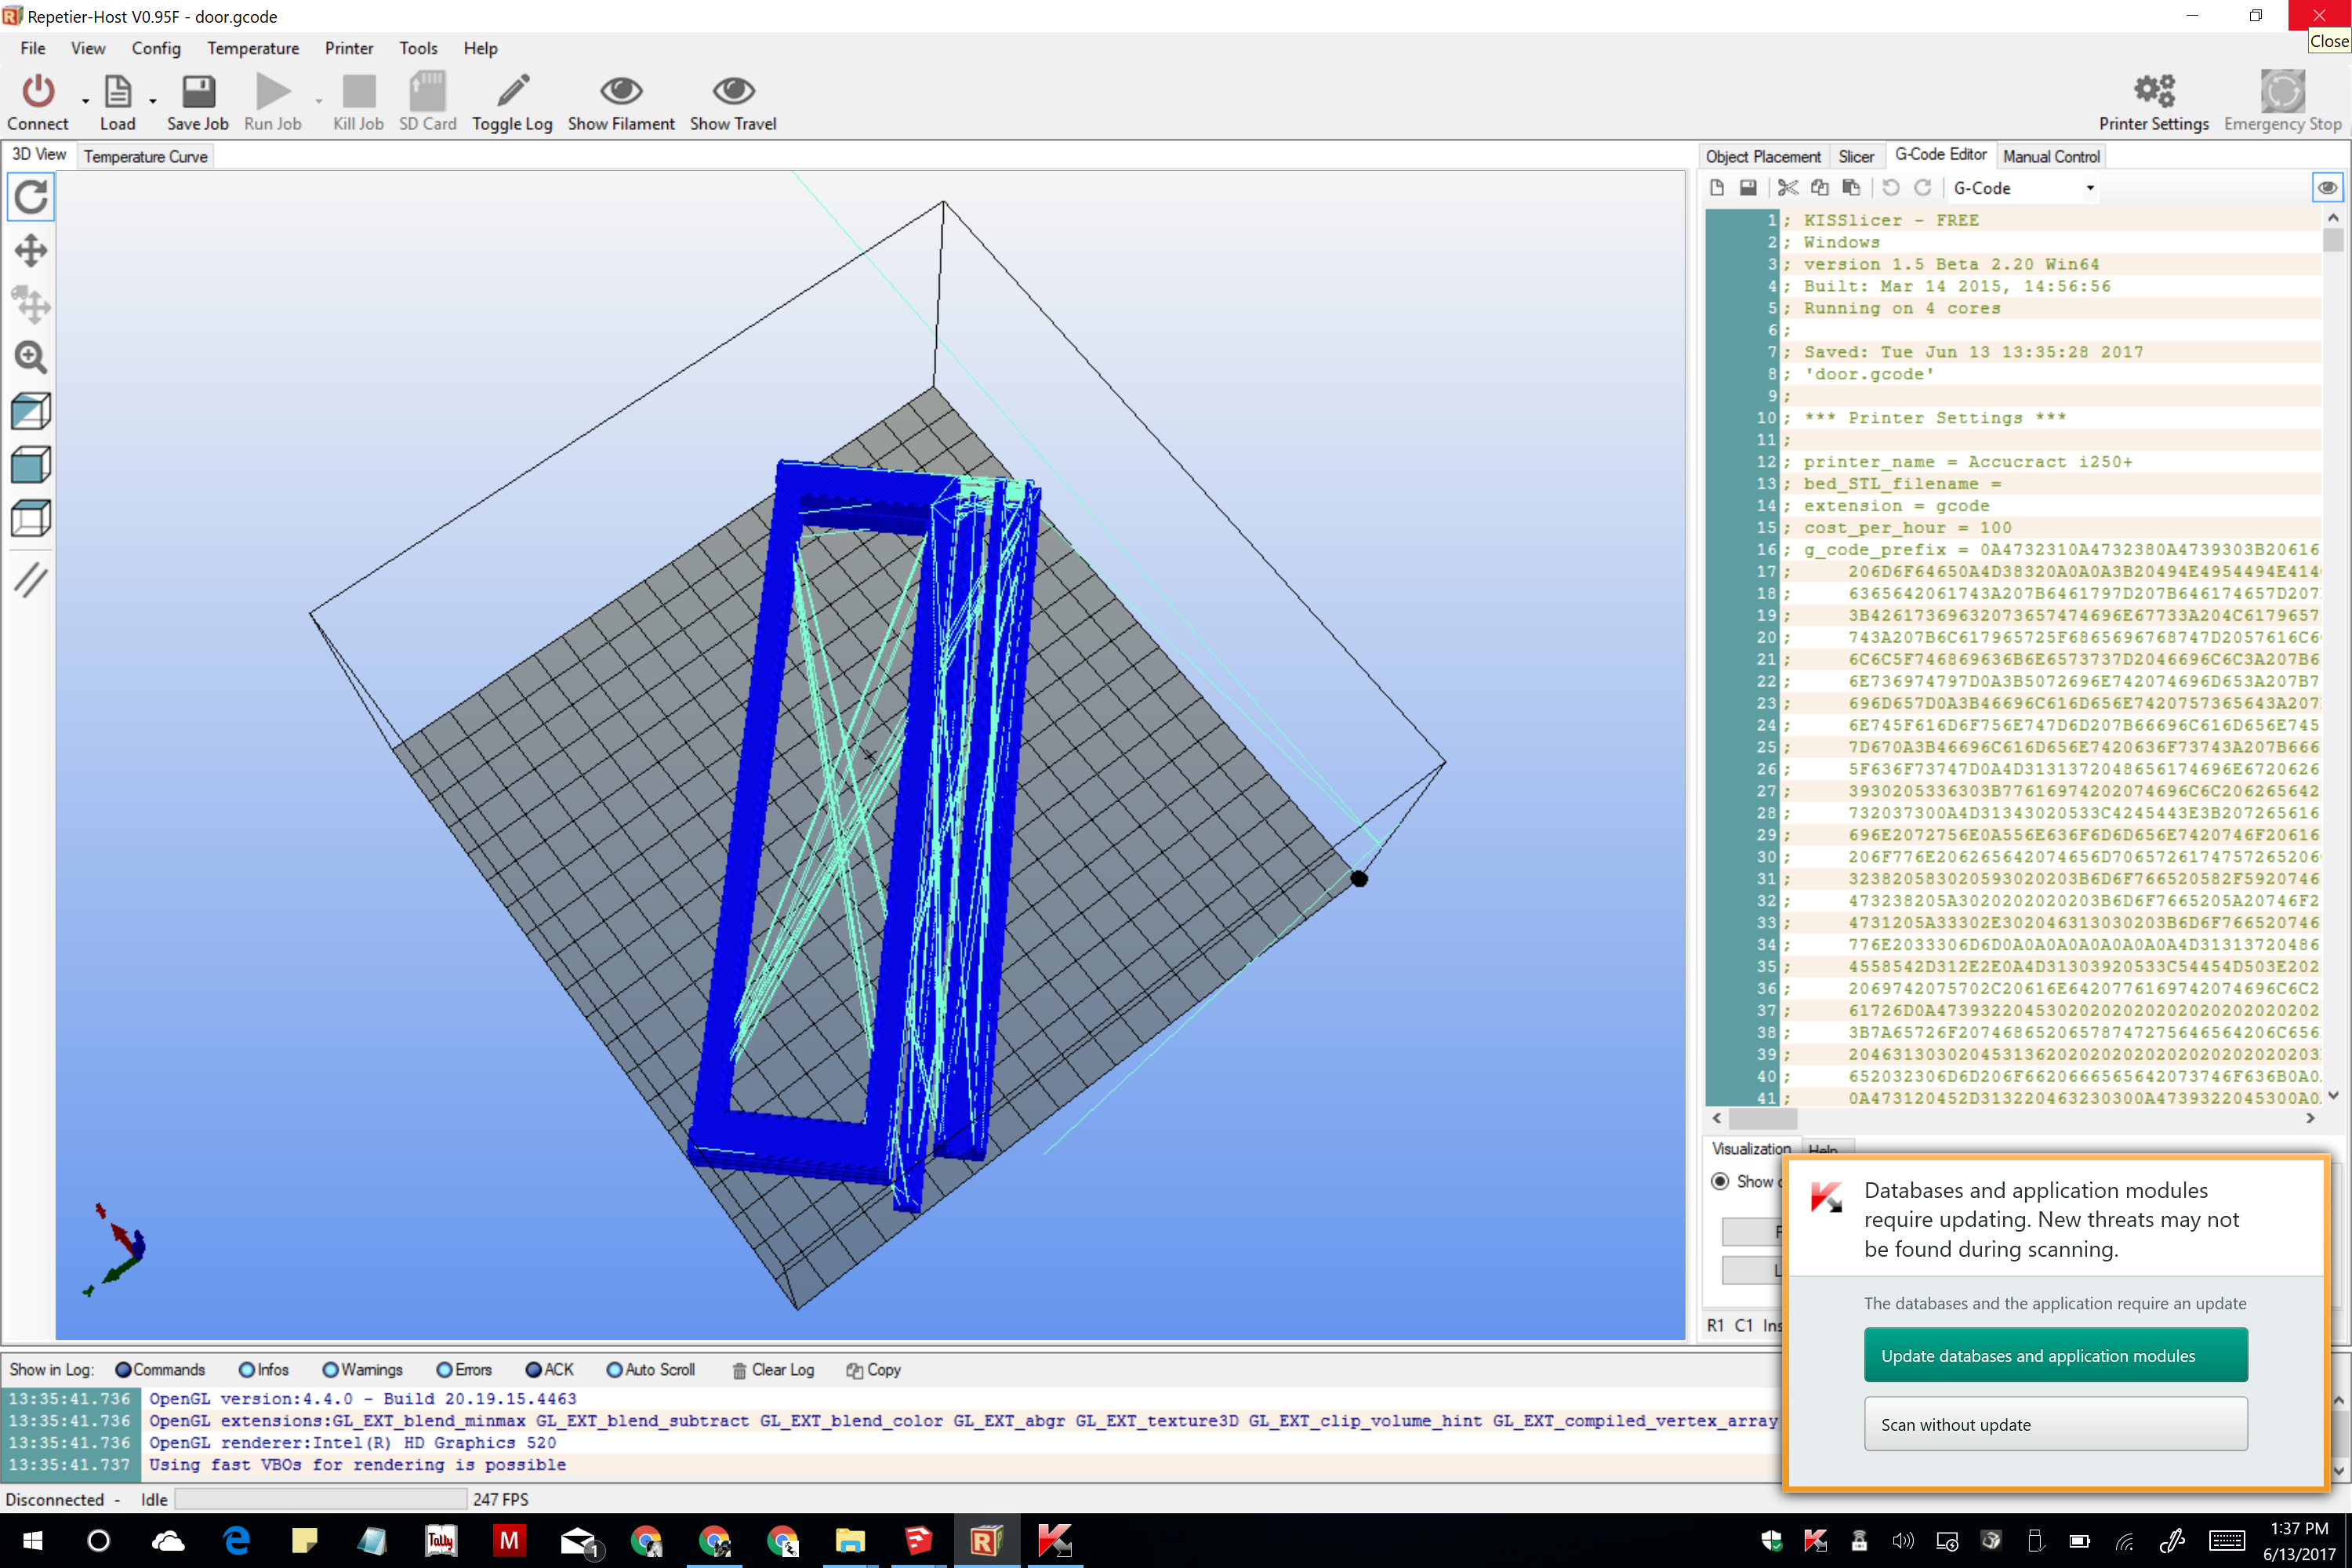
Task: Click scroll-down arrow of G-Code editor
Action: pos(2333,1096)
